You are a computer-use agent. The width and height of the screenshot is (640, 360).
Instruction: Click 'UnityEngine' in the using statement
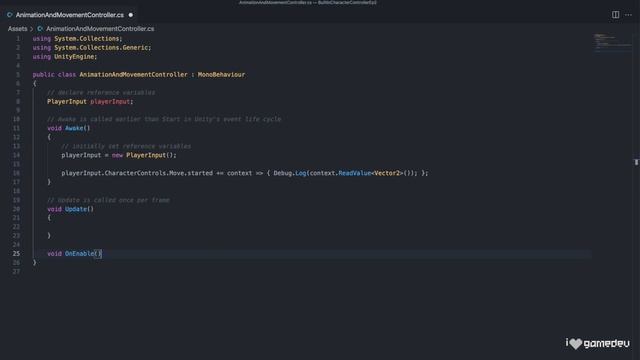(x=74, y=57)
